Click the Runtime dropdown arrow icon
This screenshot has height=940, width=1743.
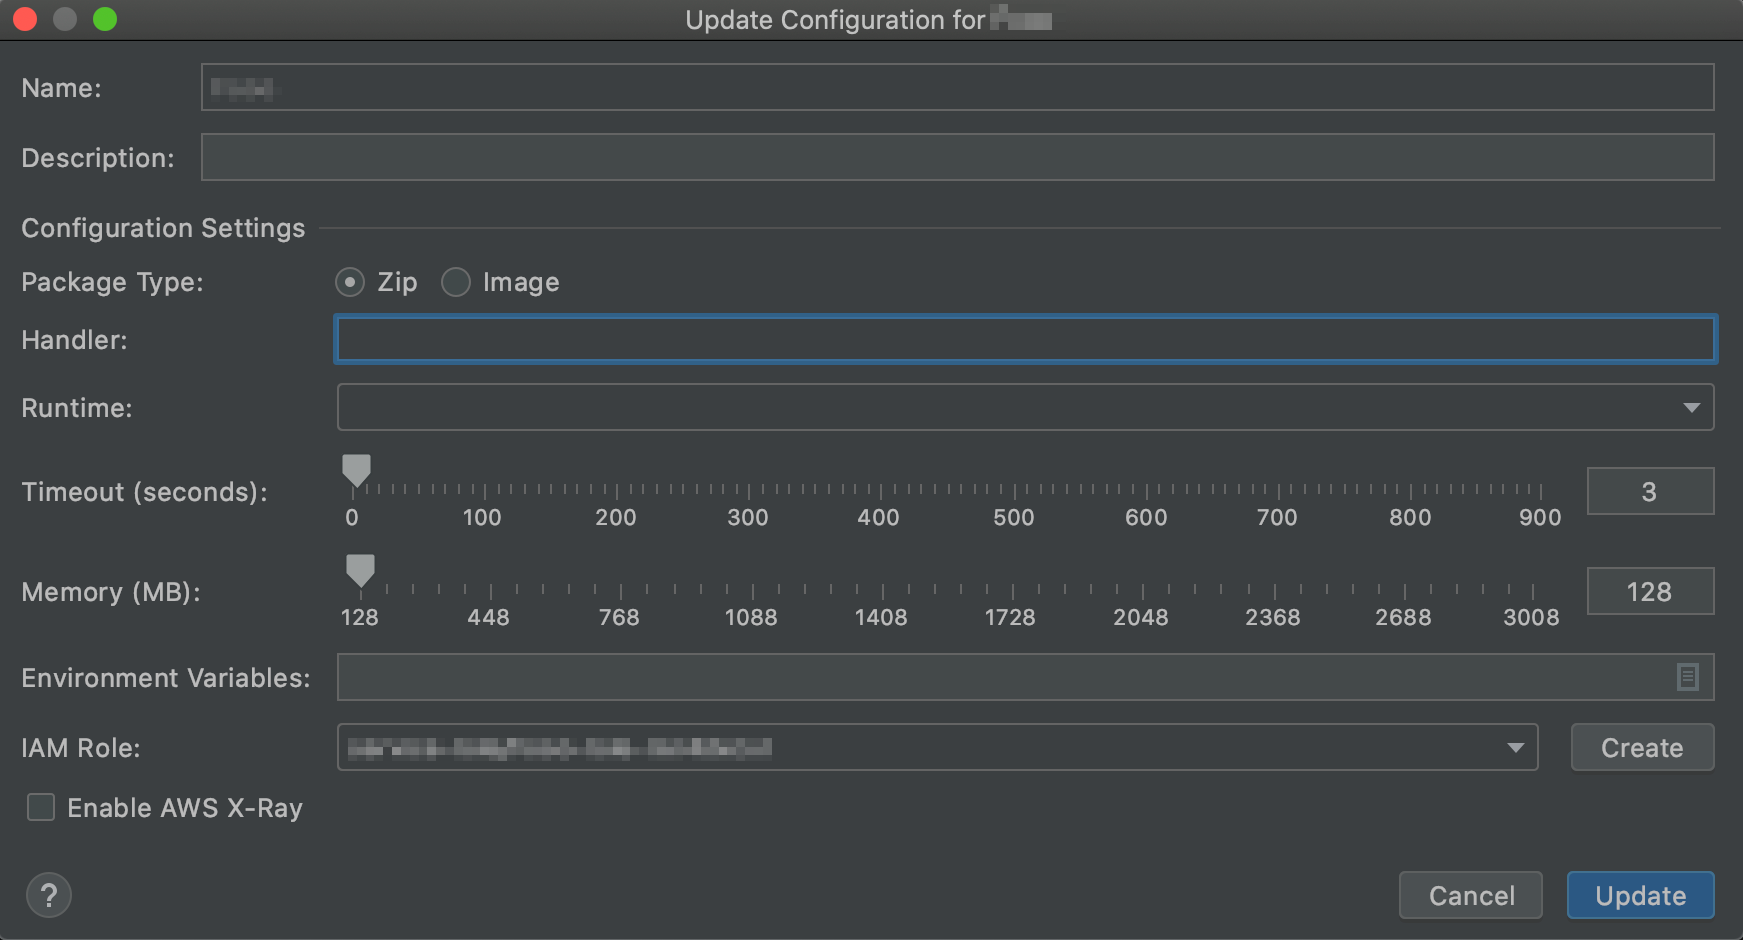tap(1692, 407)
